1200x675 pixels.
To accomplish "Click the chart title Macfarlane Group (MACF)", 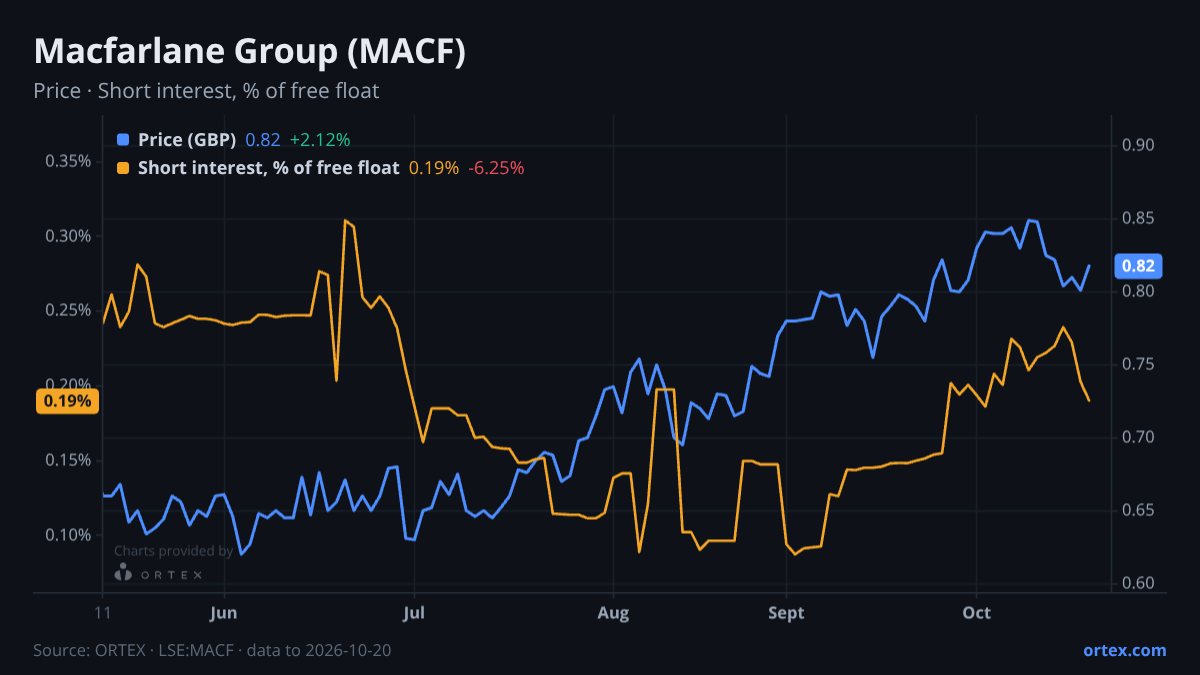I will click(249, 52).
